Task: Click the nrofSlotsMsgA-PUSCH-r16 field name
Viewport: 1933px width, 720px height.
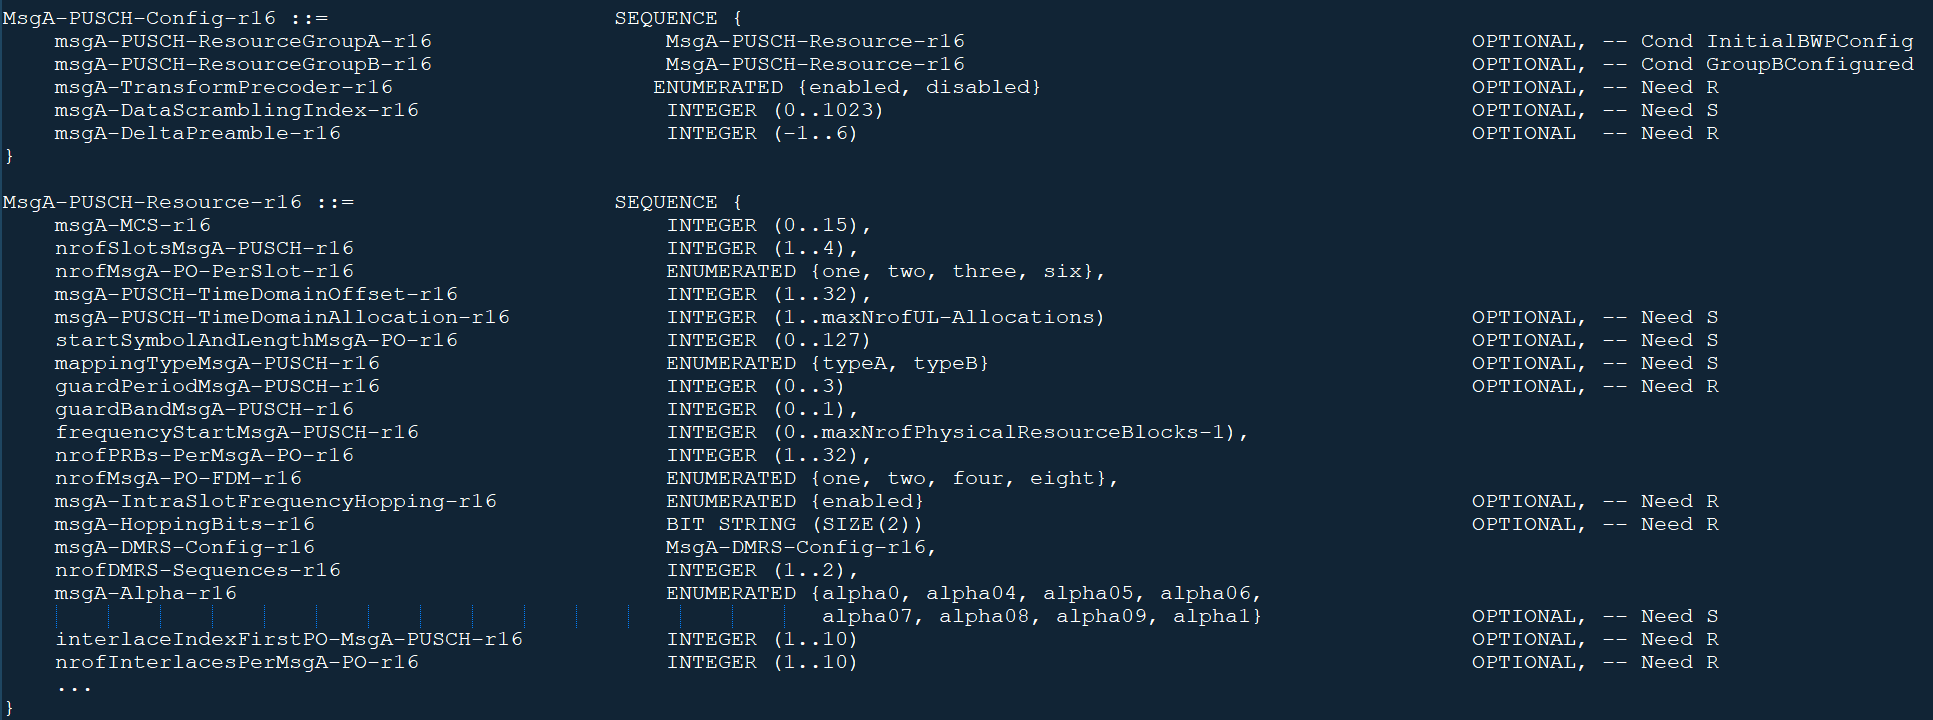Action: point(204,248)
